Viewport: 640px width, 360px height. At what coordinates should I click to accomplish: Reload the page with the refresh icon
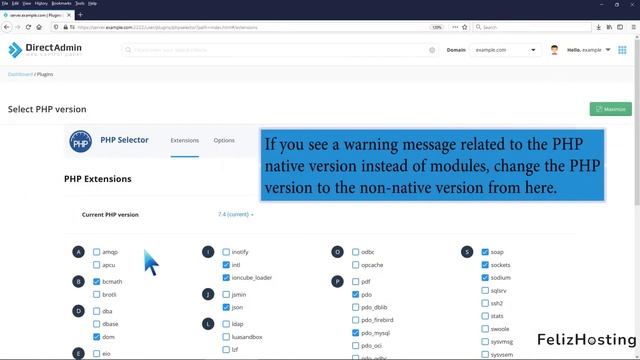[28, 27]
